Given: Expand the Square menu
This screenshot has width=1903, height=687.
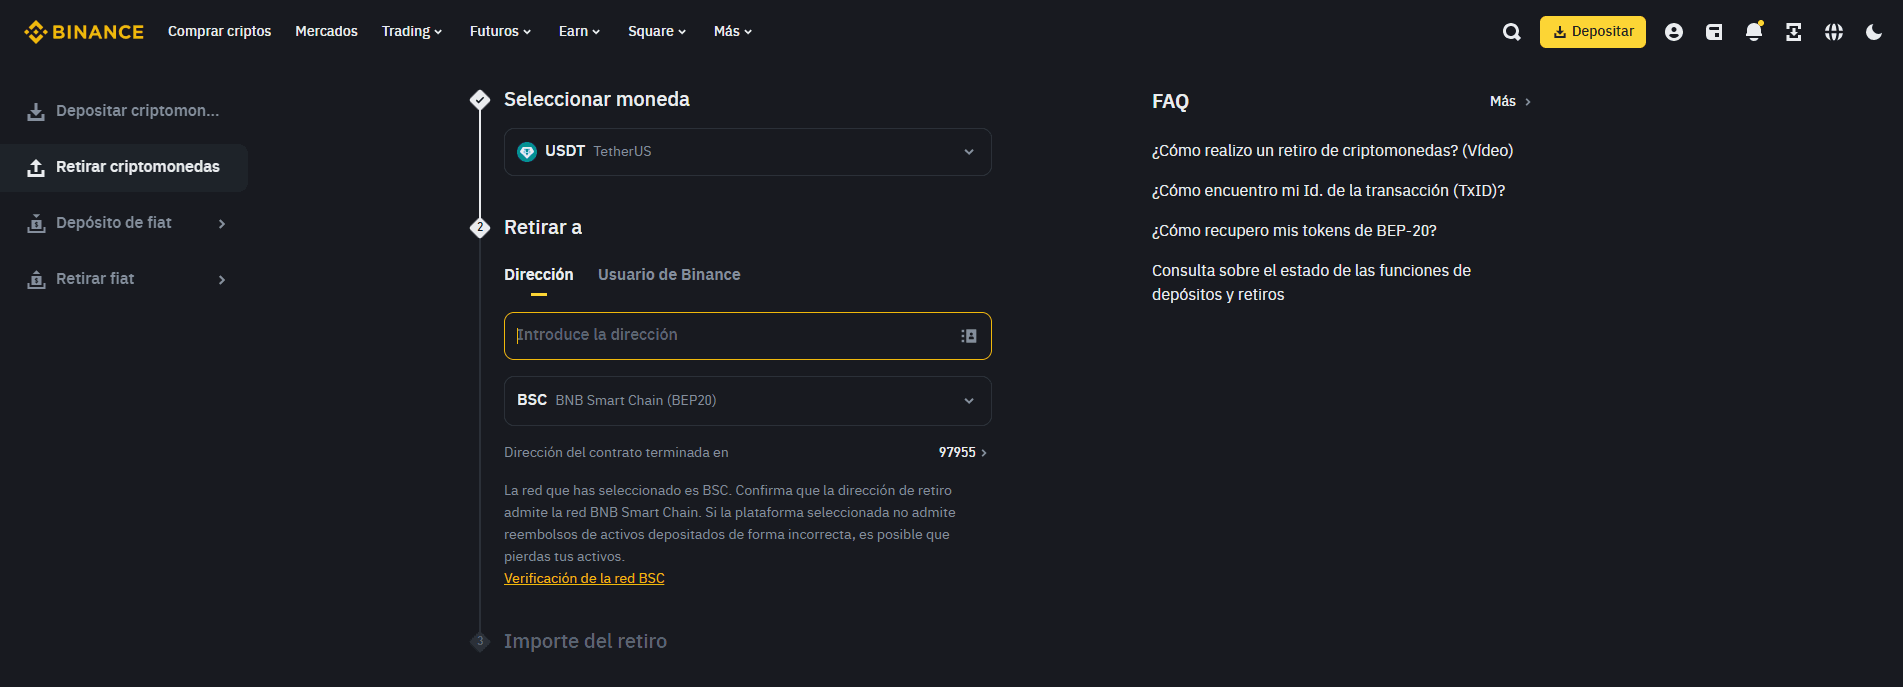Looking at the screenshot, I should pyautogui.click(x=657, y=32).
